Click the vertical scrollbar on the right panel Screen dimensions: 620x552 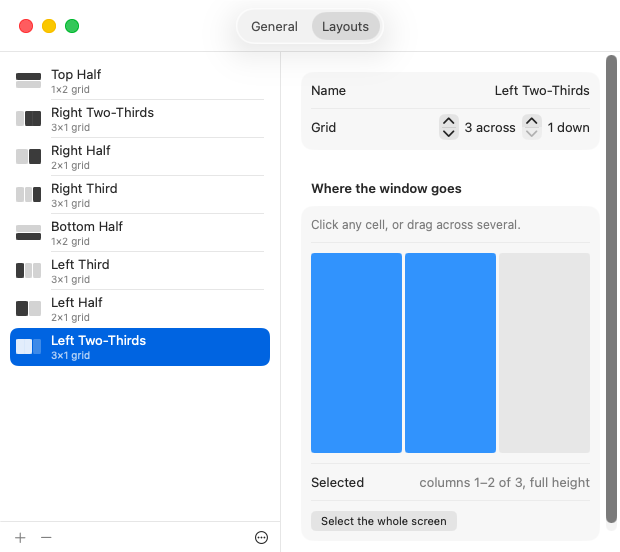tap(611, 289)
